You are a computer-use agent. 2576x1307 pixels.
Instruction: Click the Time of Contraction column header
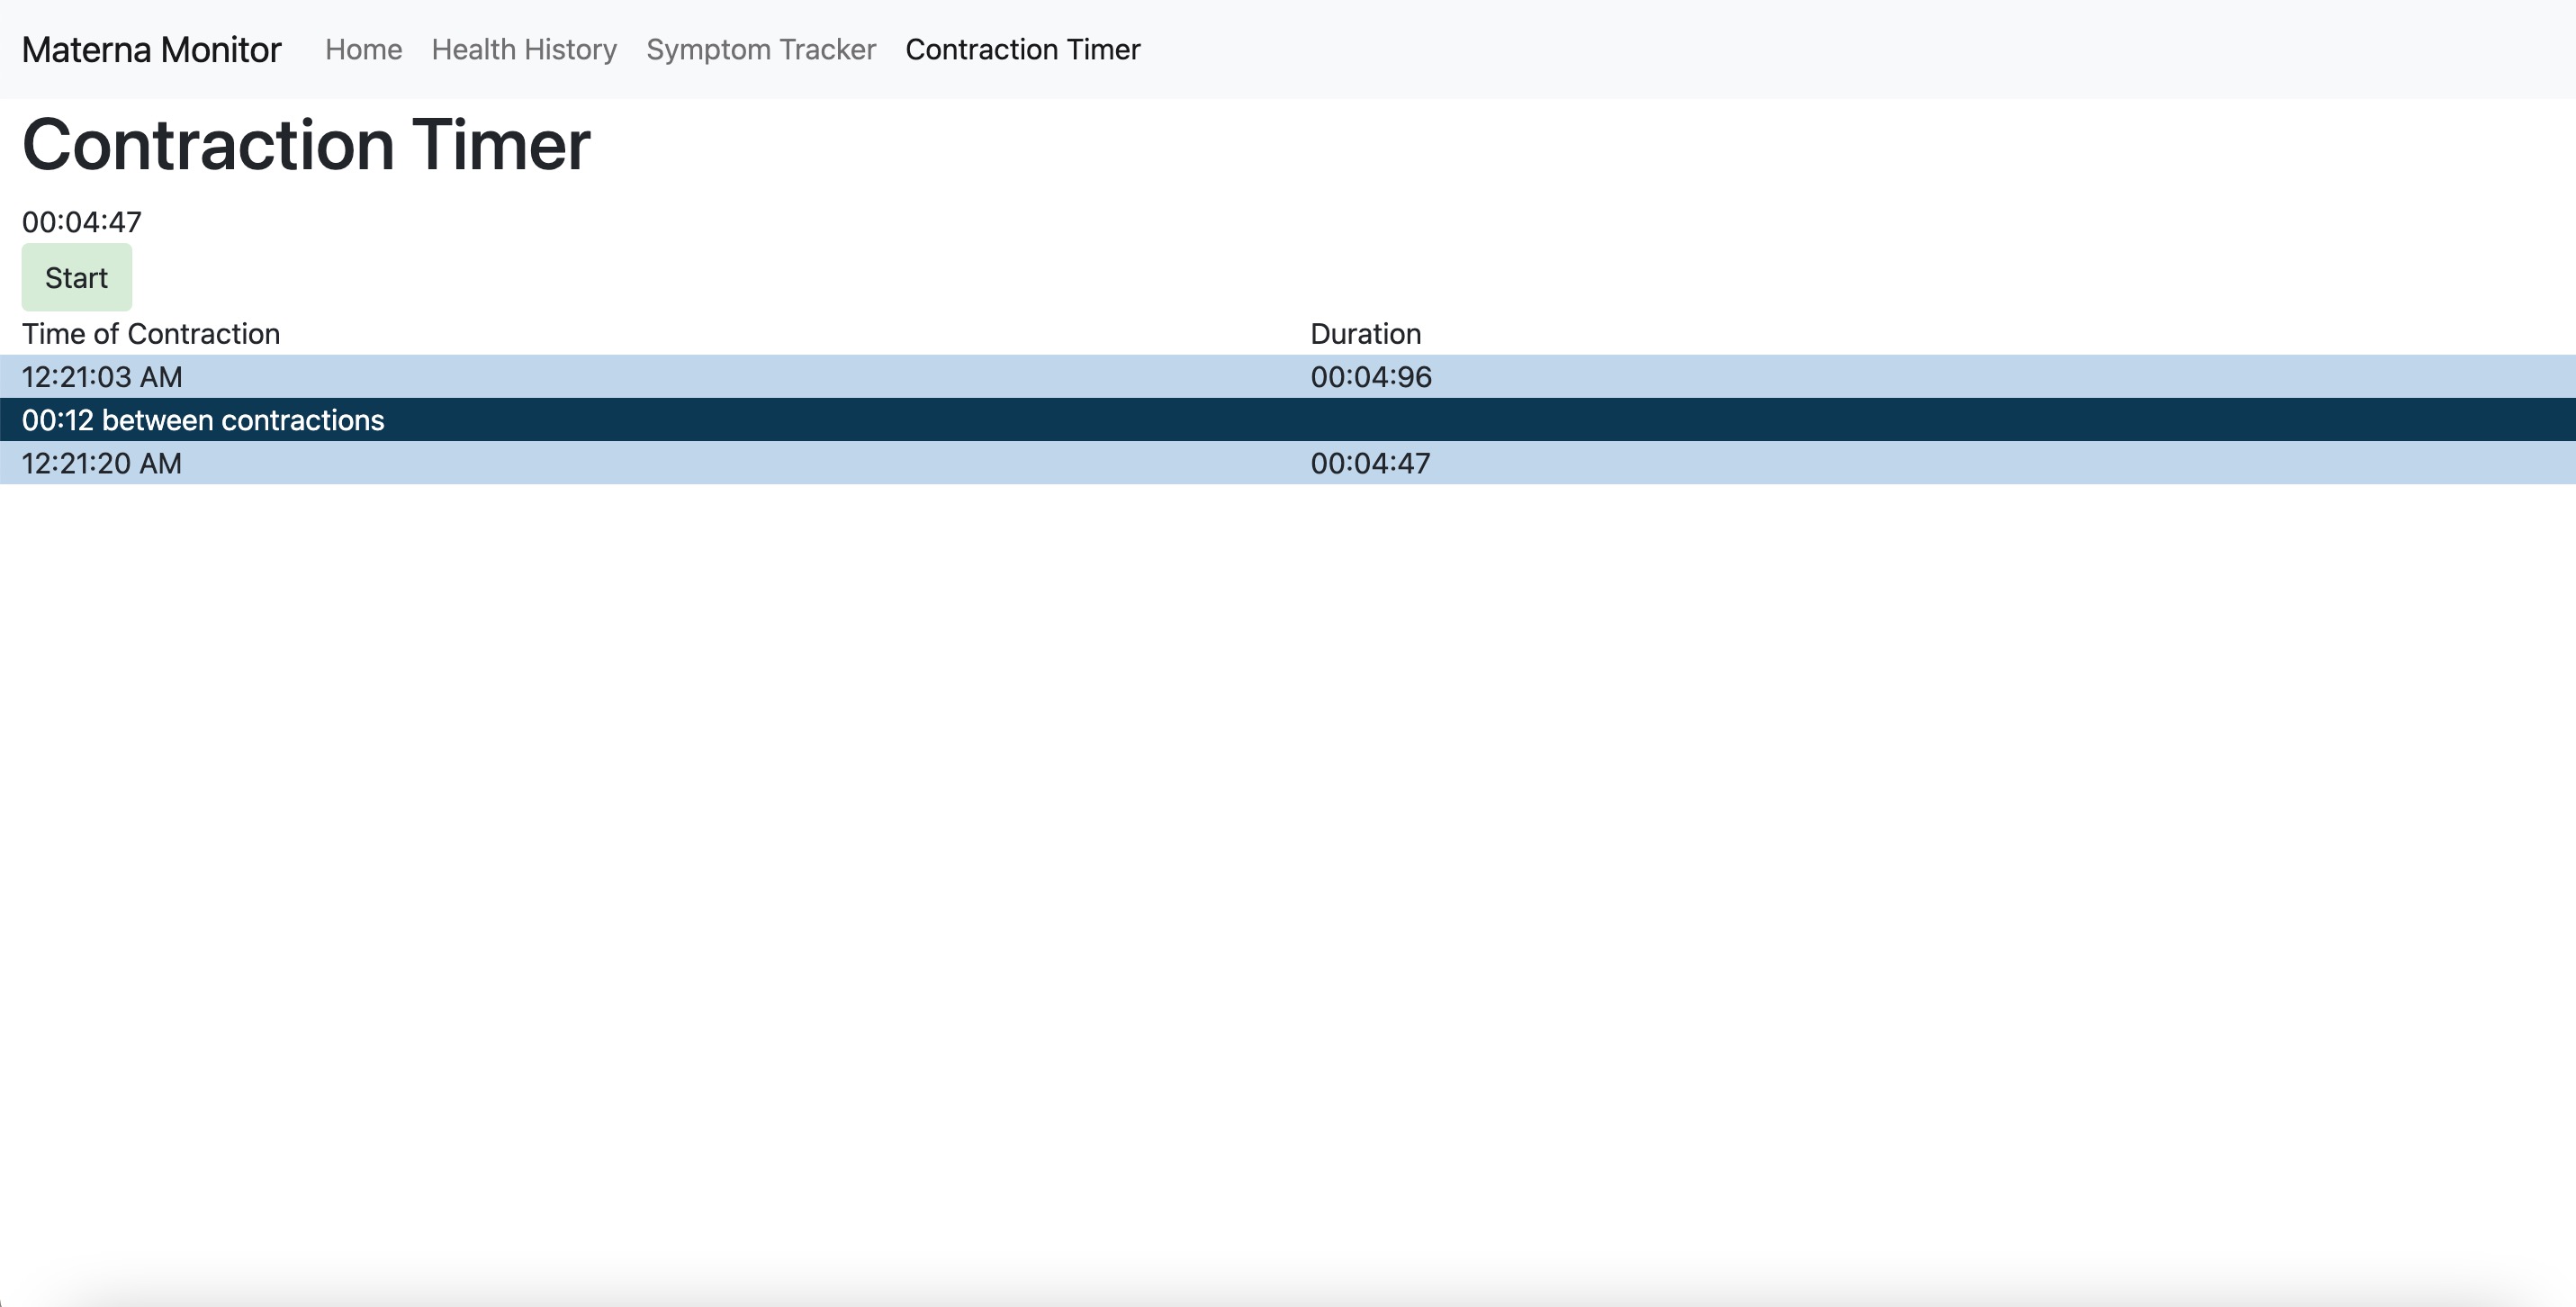point(151,334)
